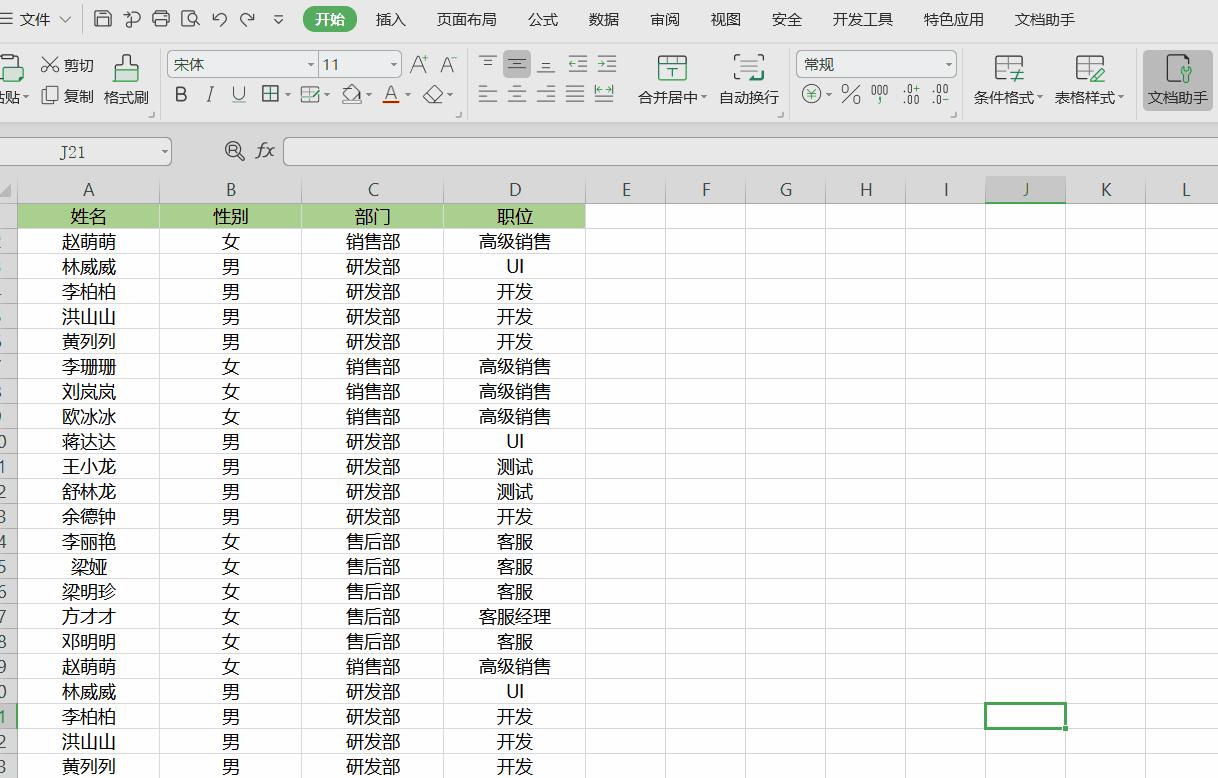Open print preview from quick toolbar
The width and height of the screenshot is (1218, 778).
click(x=190, y=19)
